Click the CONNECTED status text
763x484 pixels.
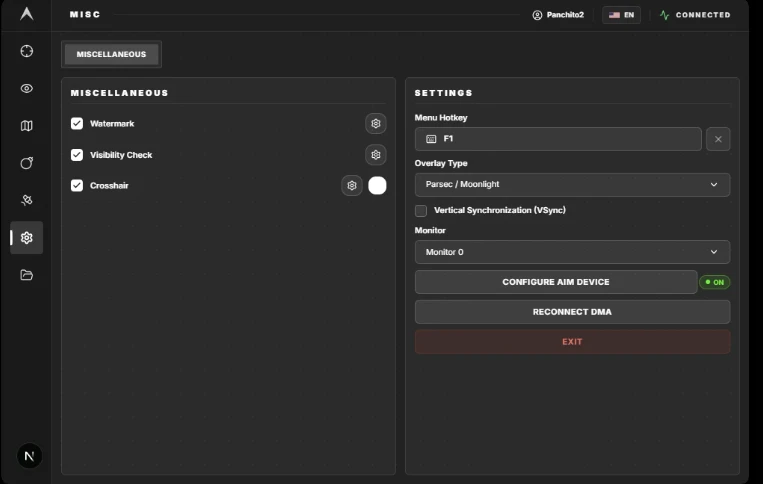703,15
